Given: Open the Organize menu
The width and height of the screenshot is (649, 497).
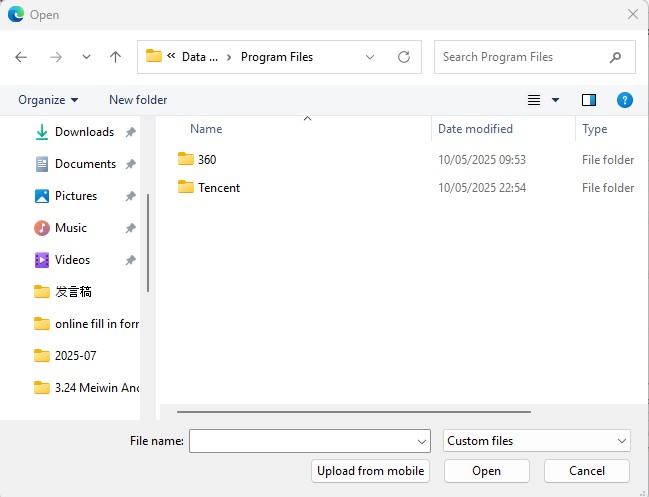Looking at the screenshot, I should coord(48,100).
